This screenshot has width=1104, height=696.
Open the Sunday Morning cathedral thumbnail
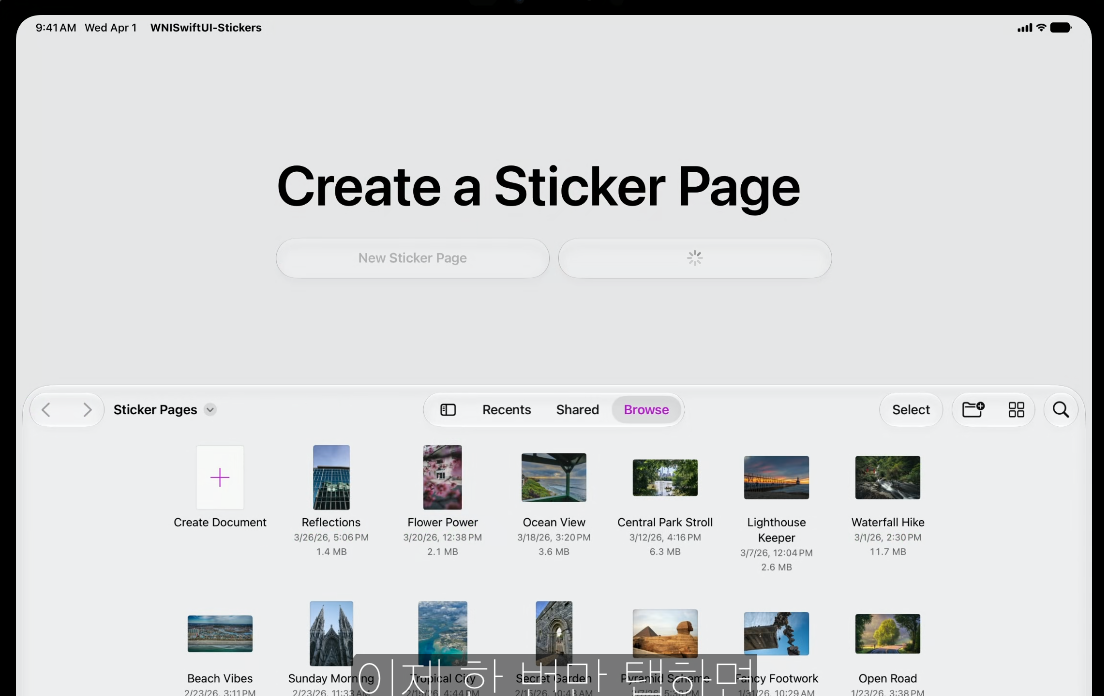(331, 633)
